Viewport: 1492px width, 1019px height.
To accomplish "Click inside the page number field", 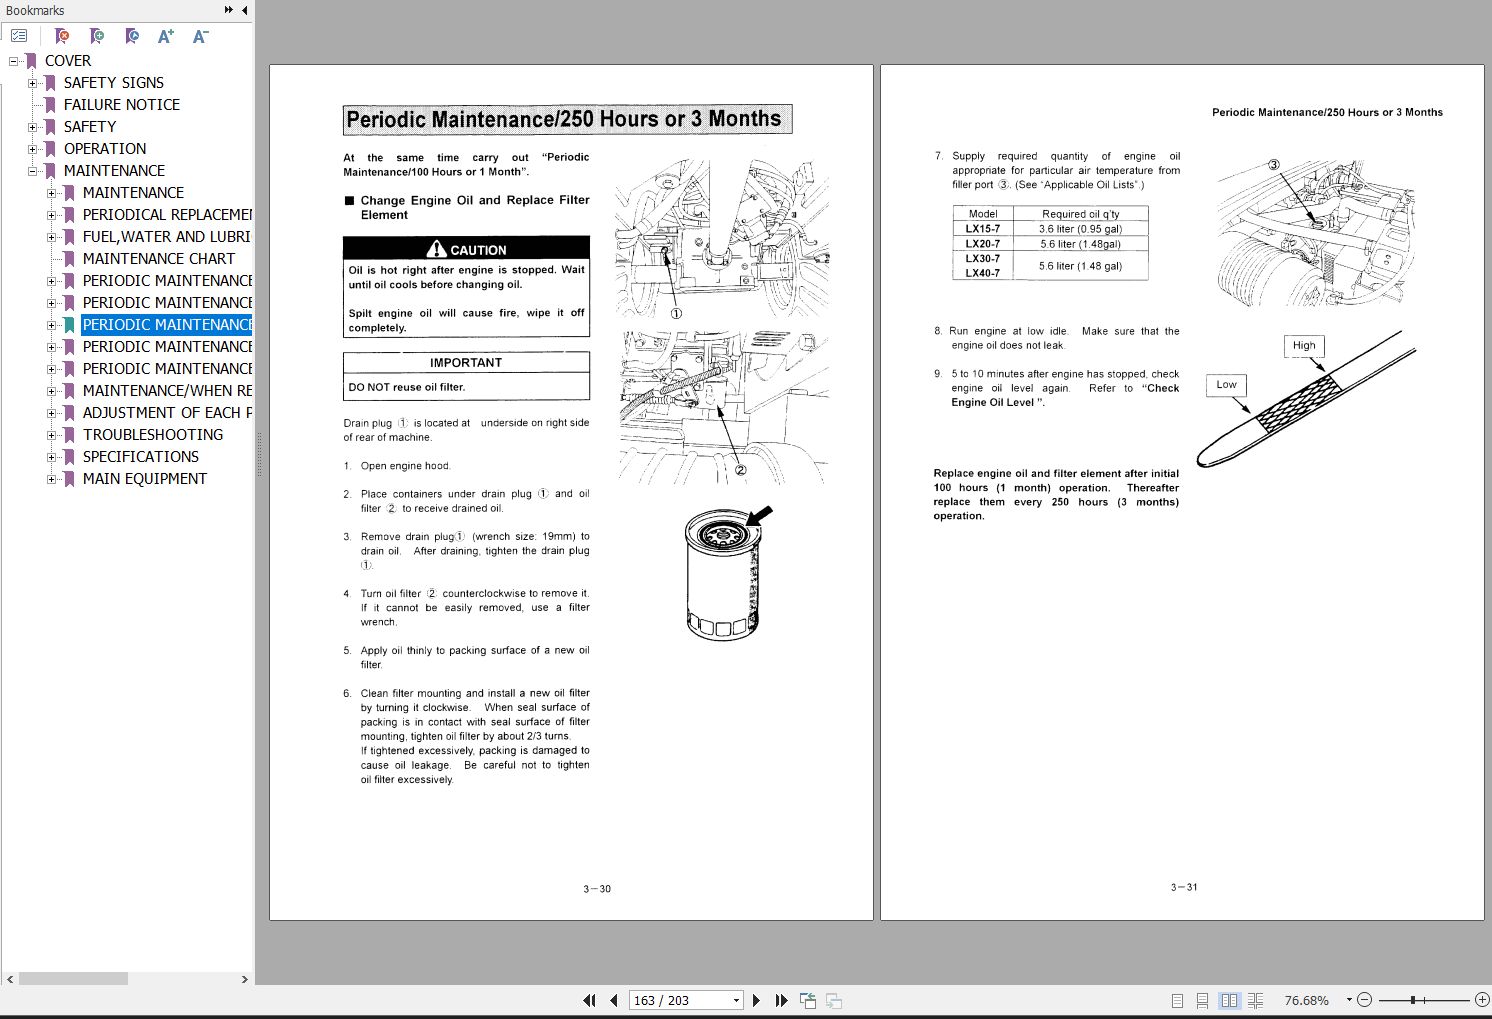I will point(670,1000).
